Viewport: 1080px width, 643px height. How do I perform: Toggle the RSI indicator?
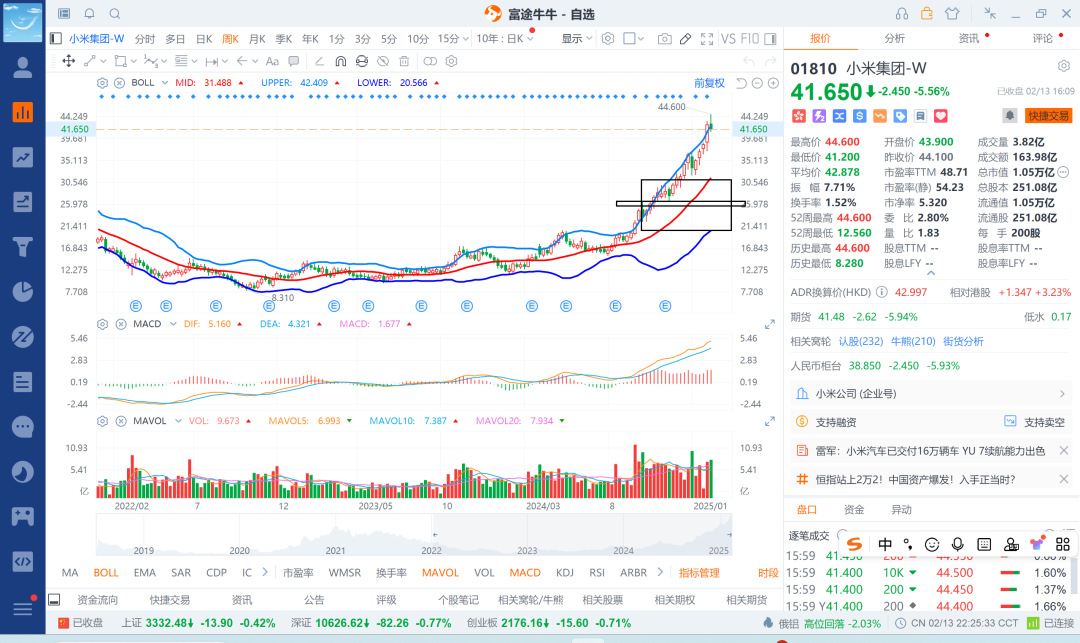click(596, 572)
